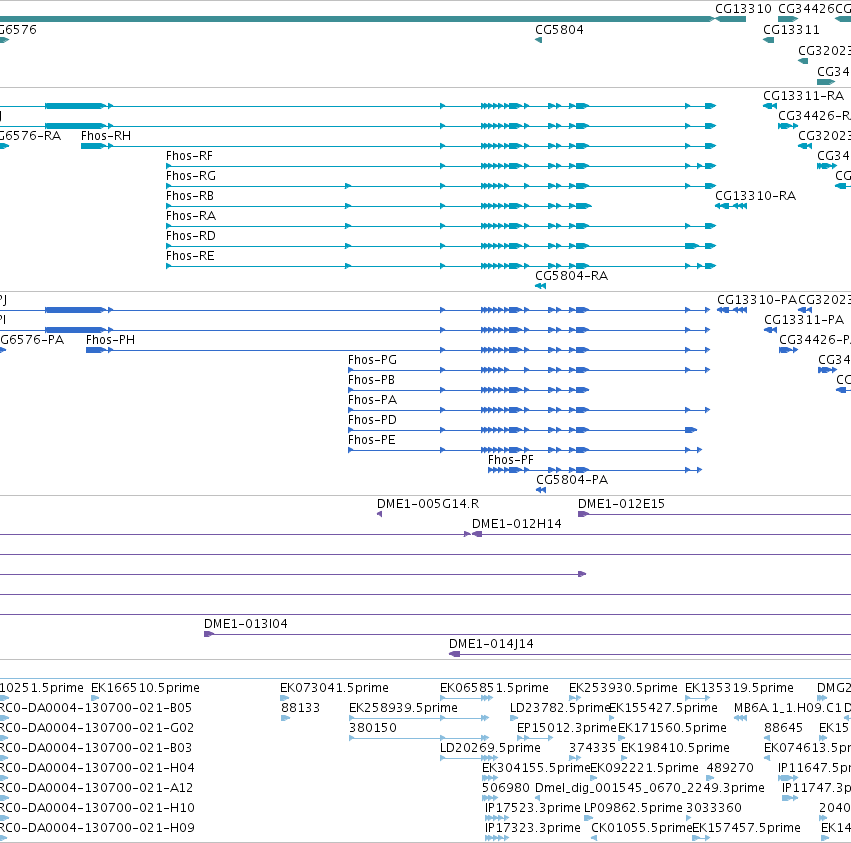The height and width of the screenshot is (843, 851).
Task: Select RC0-DA0004-130700-021-A12 EST label
Action: pos(96,788)
